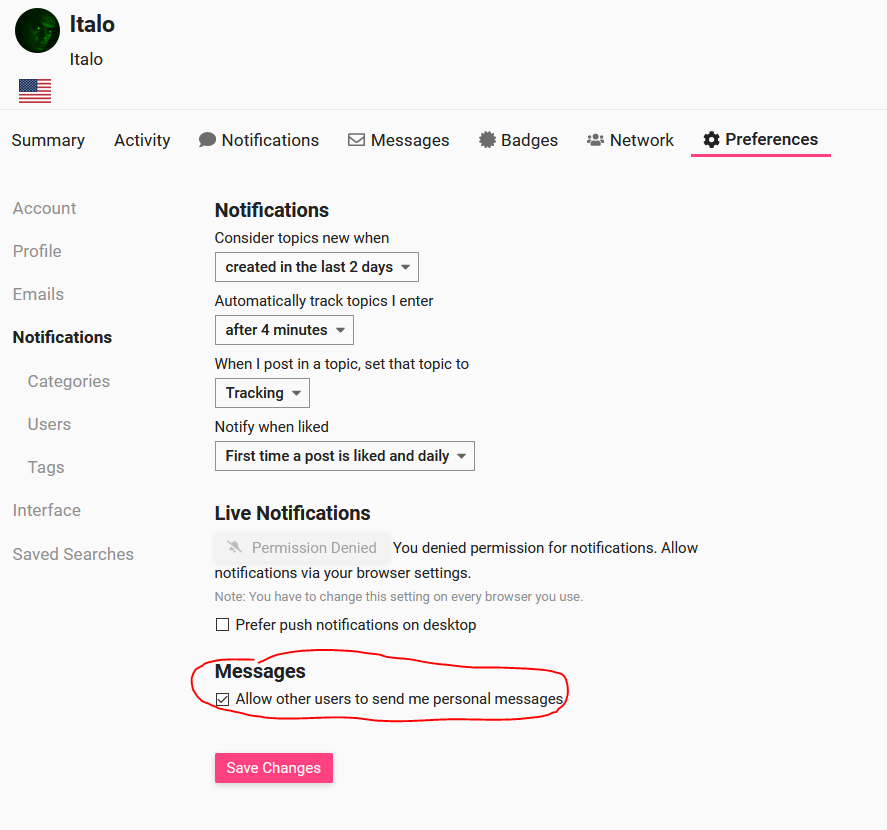Open the Activity tab
The height and width of the screenshot is (830, 887).
142,140
